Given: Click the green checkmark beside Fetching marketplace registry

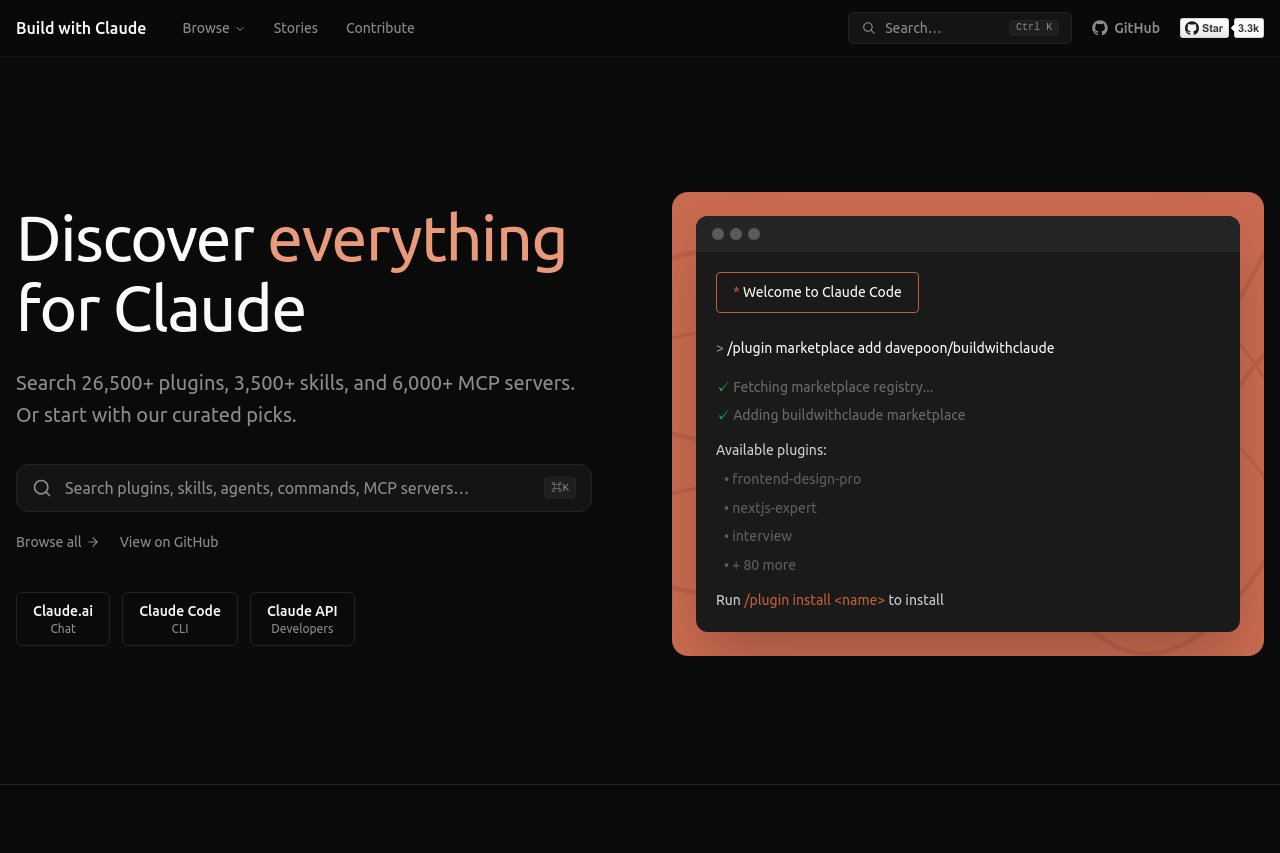Looking at the screenshot, I should [x=723, y=387].
